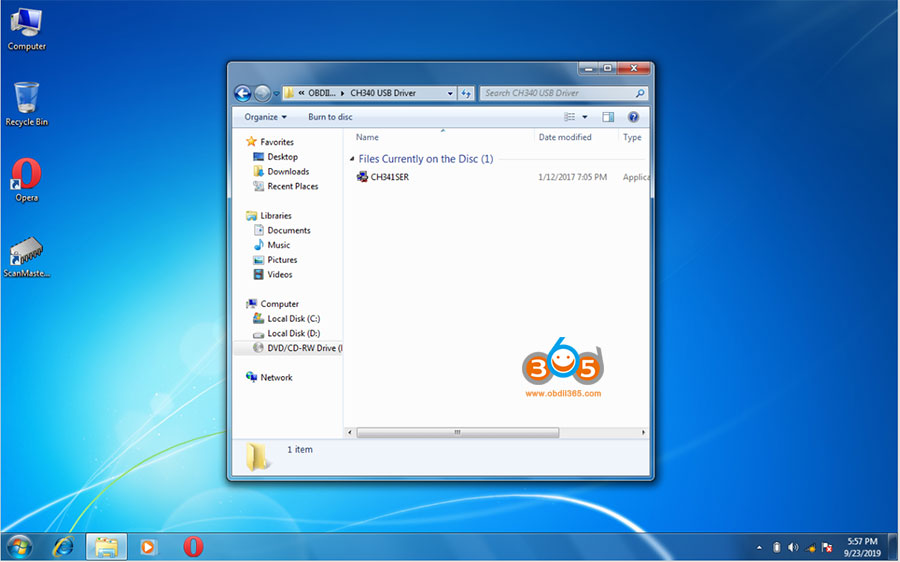Viewport: 900px width, 562px height.
Task: Click the CH340 USB Driver breadcrumb
Action: pos(383,93)
